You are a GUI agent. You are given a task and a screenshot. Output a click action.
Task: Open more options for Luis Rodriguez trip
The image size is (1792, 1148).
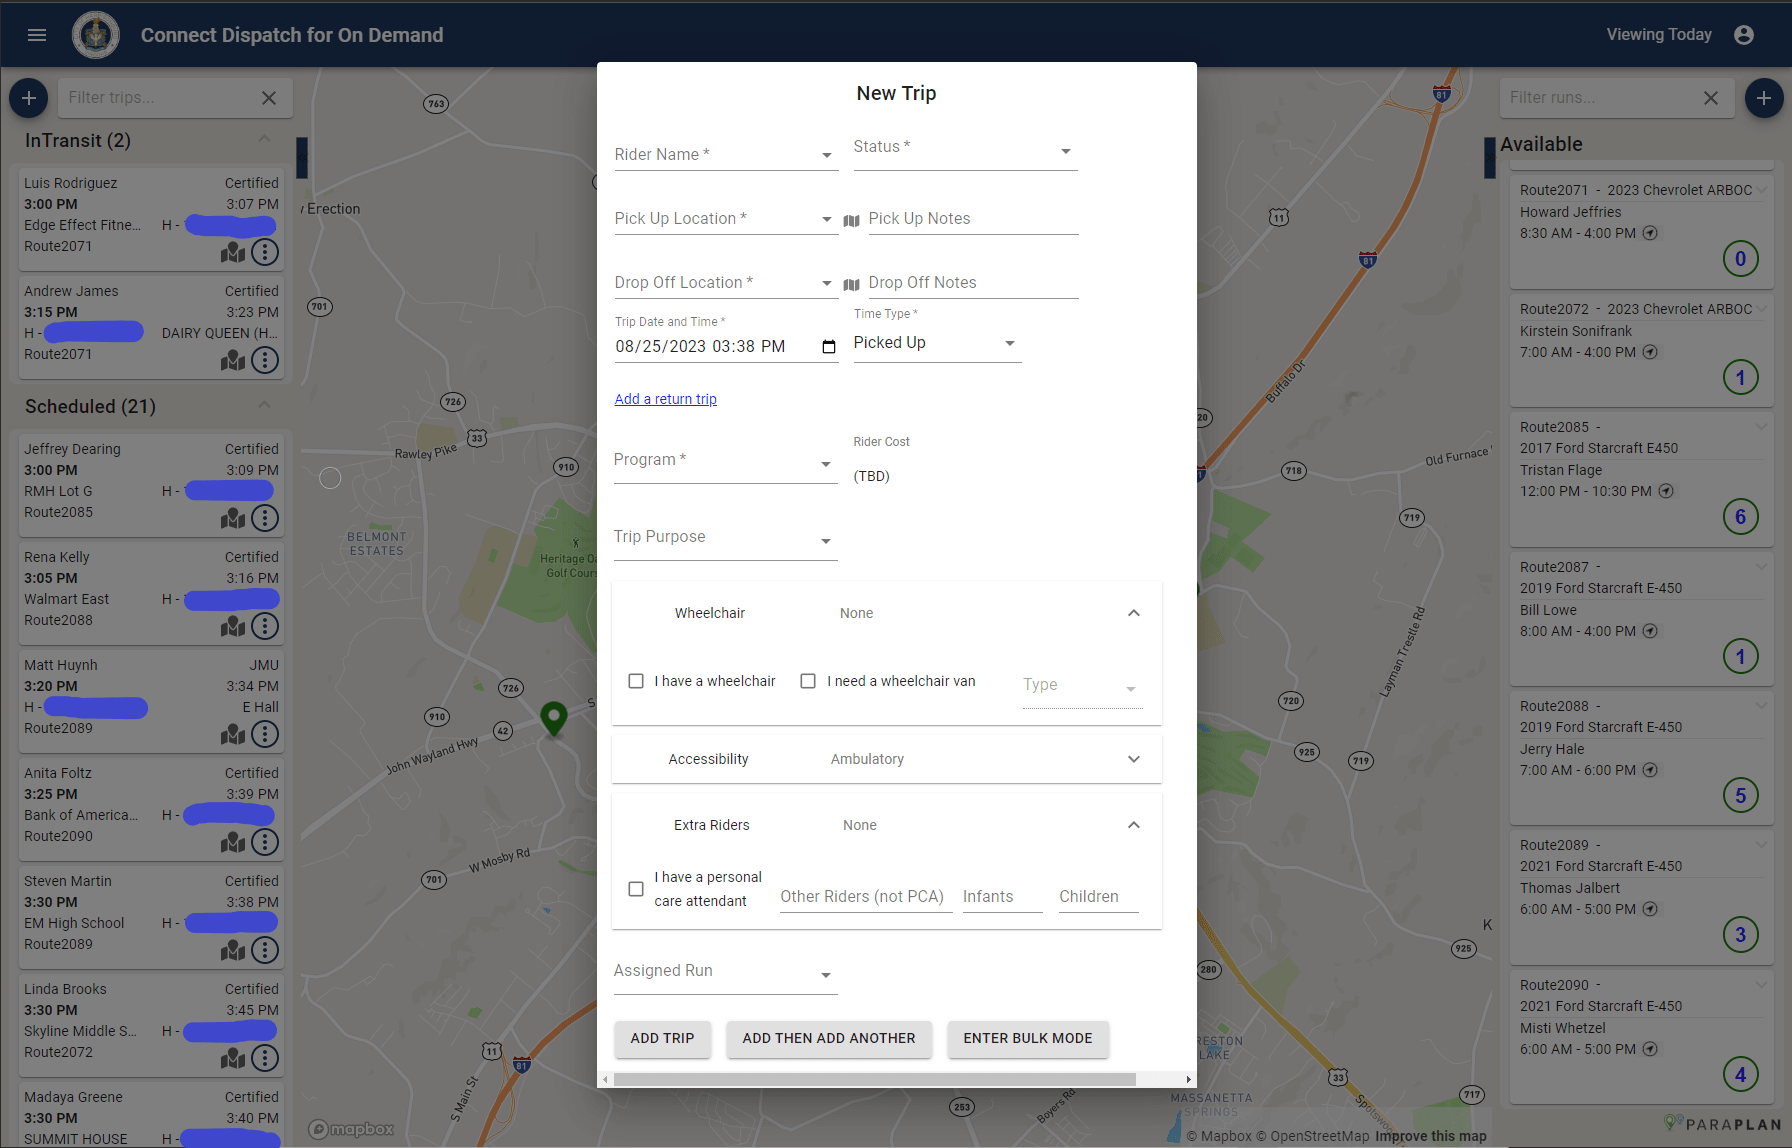[265, 252]
